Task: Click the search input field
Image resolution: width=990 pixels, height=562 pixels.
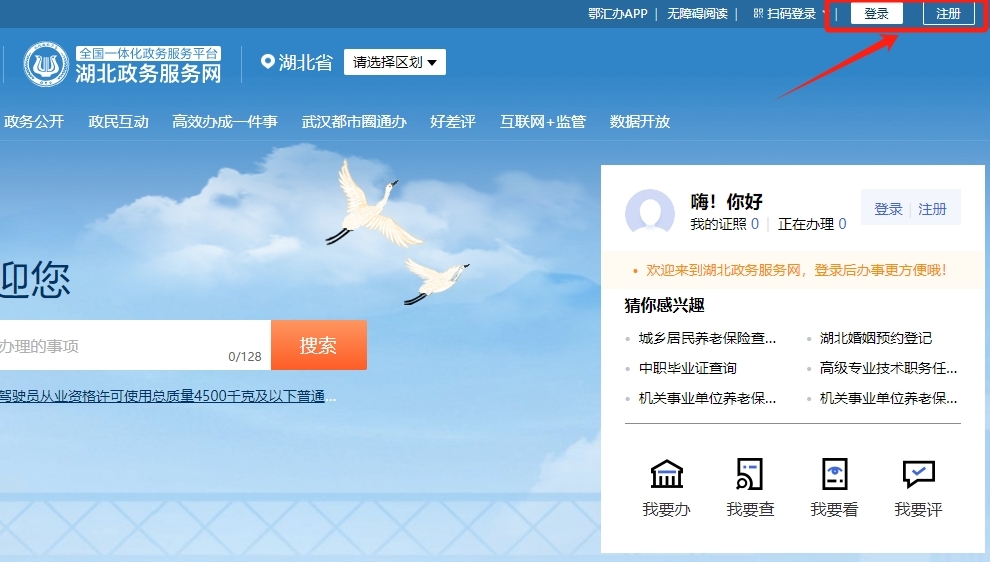Action: tap(135, 345)
